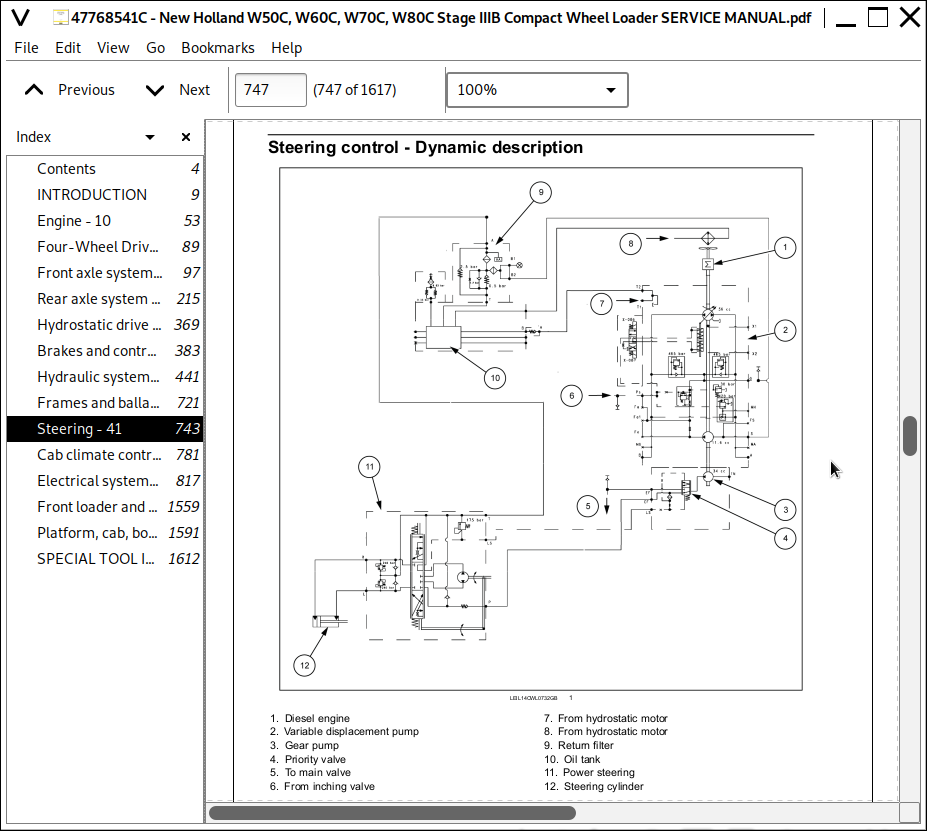Open the Go menu
This screenshot has height=831, width=927.
[155, 47]
